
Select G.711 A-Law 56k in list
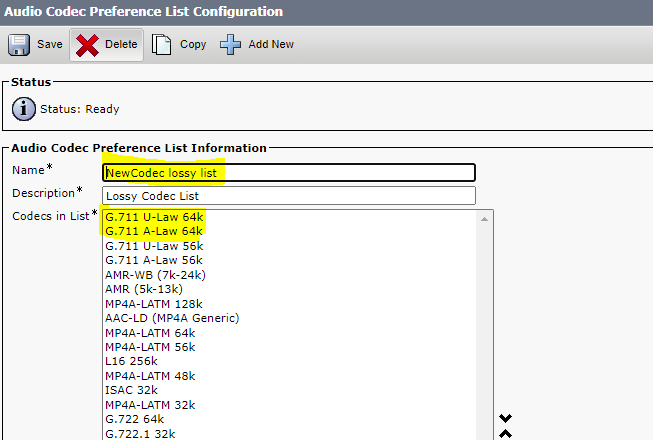point(154,260)
